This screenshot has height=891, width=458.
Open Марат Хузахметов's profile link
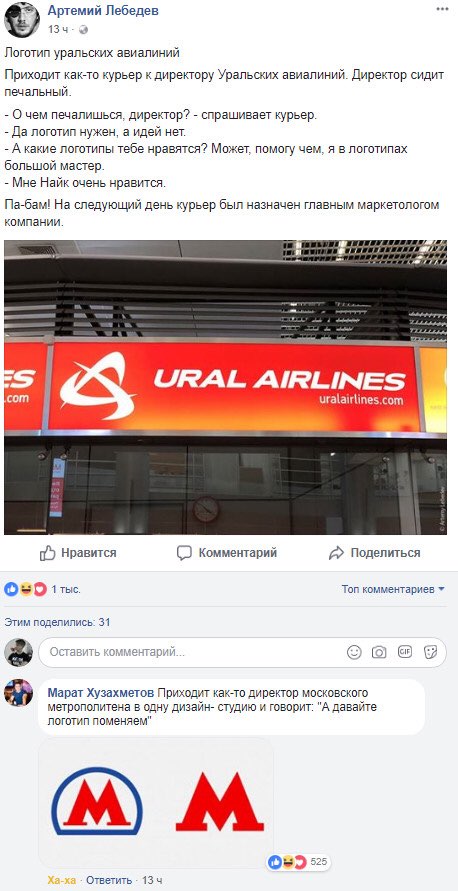coord(101,693)
